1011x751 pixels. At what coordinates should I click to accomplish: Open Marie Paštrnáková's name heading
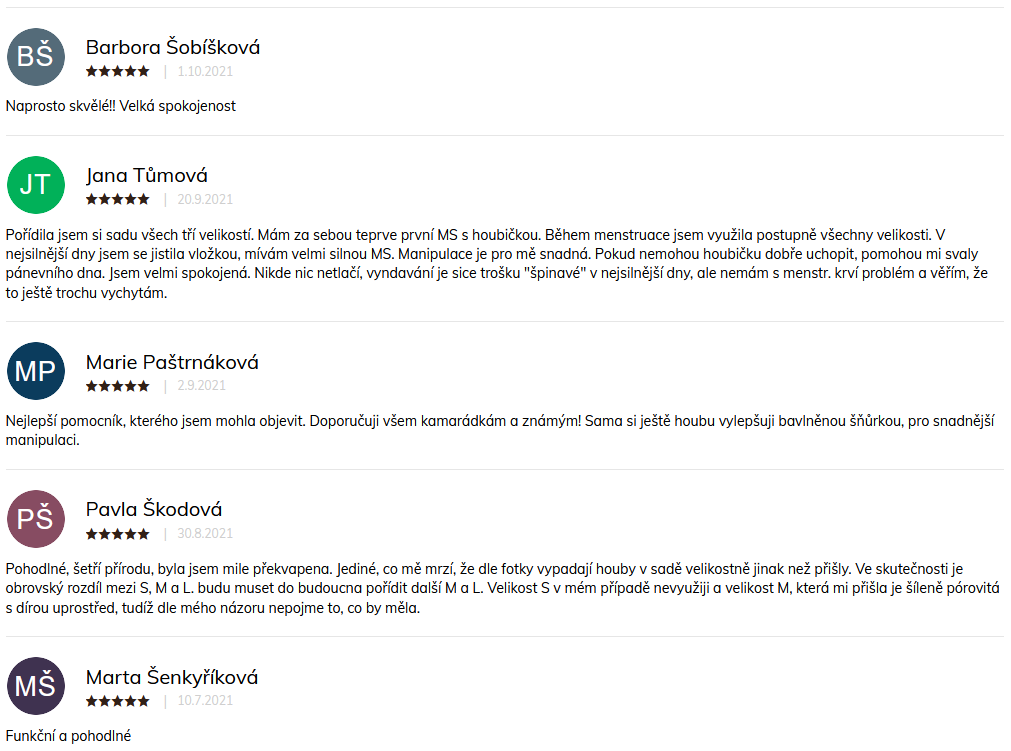172,362
